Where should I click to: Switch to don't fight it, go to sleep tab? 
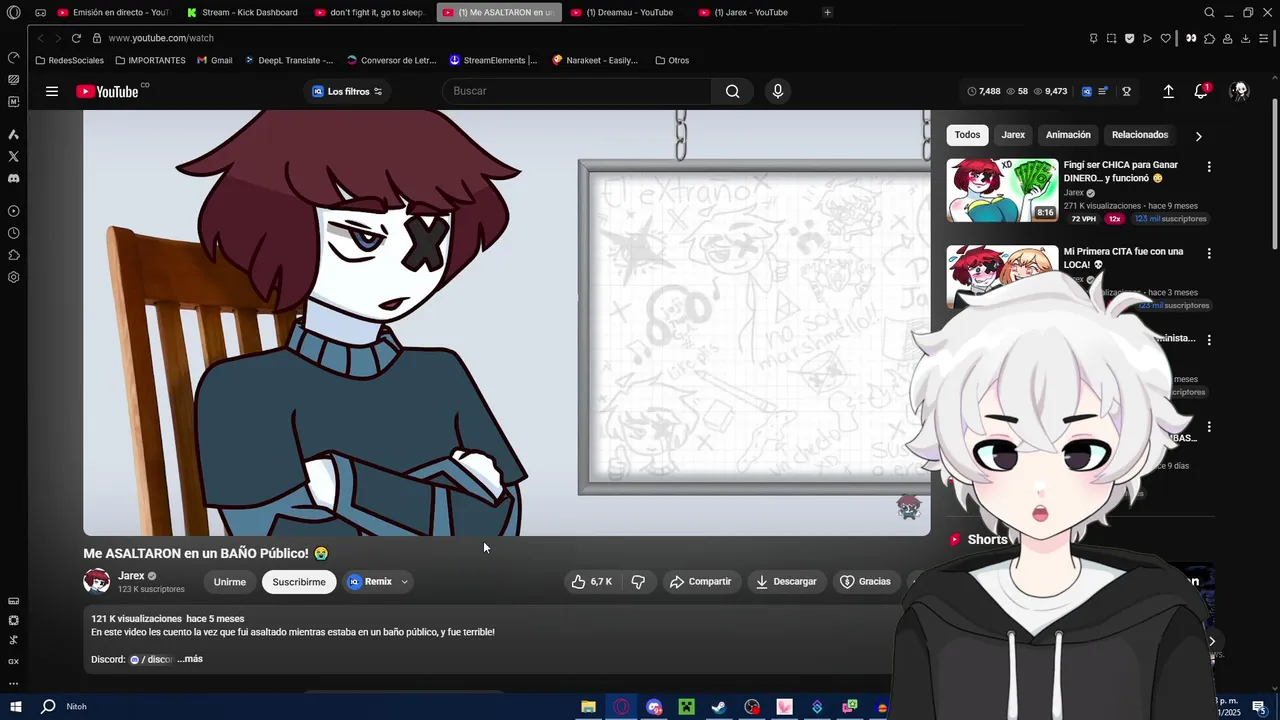click(370, 12)
